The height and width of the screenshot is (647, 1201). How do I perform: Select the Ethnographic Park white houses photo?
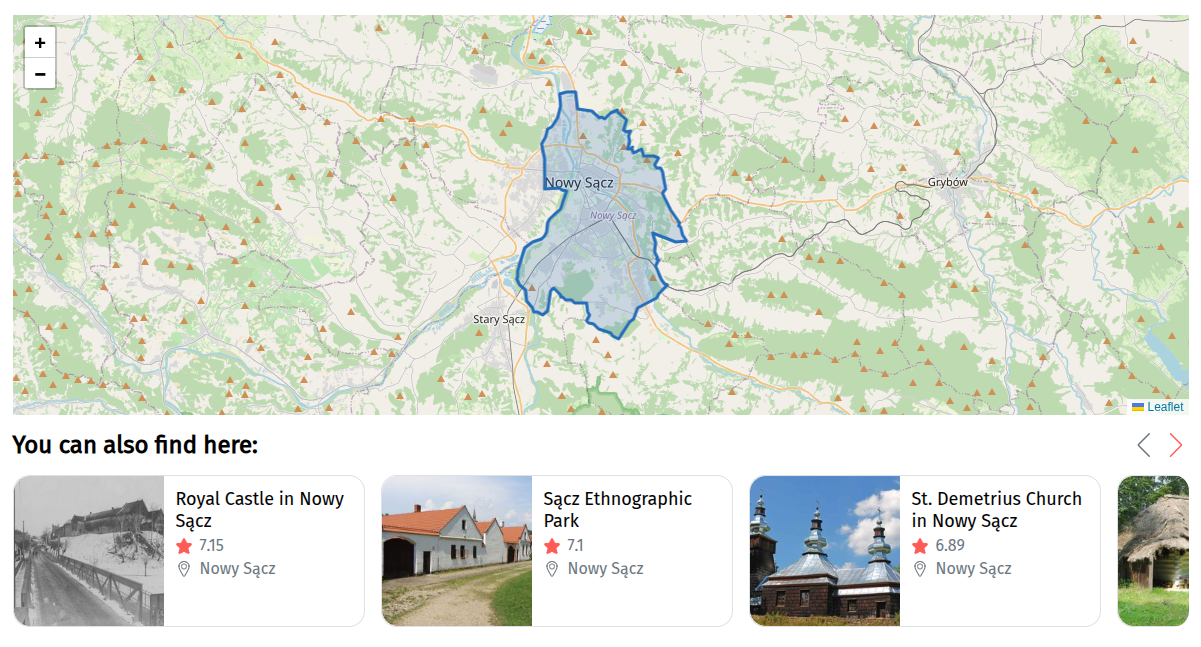click(x=457, y=551)
